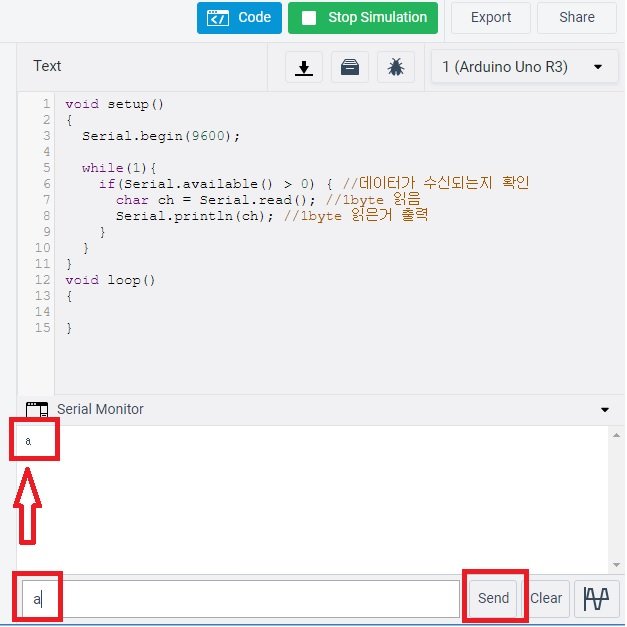This screenshot has height=627, width=627.
Task: Click the 'Serial Monitor' panel title
Action: pyautogui.click(x=100, y=409)
